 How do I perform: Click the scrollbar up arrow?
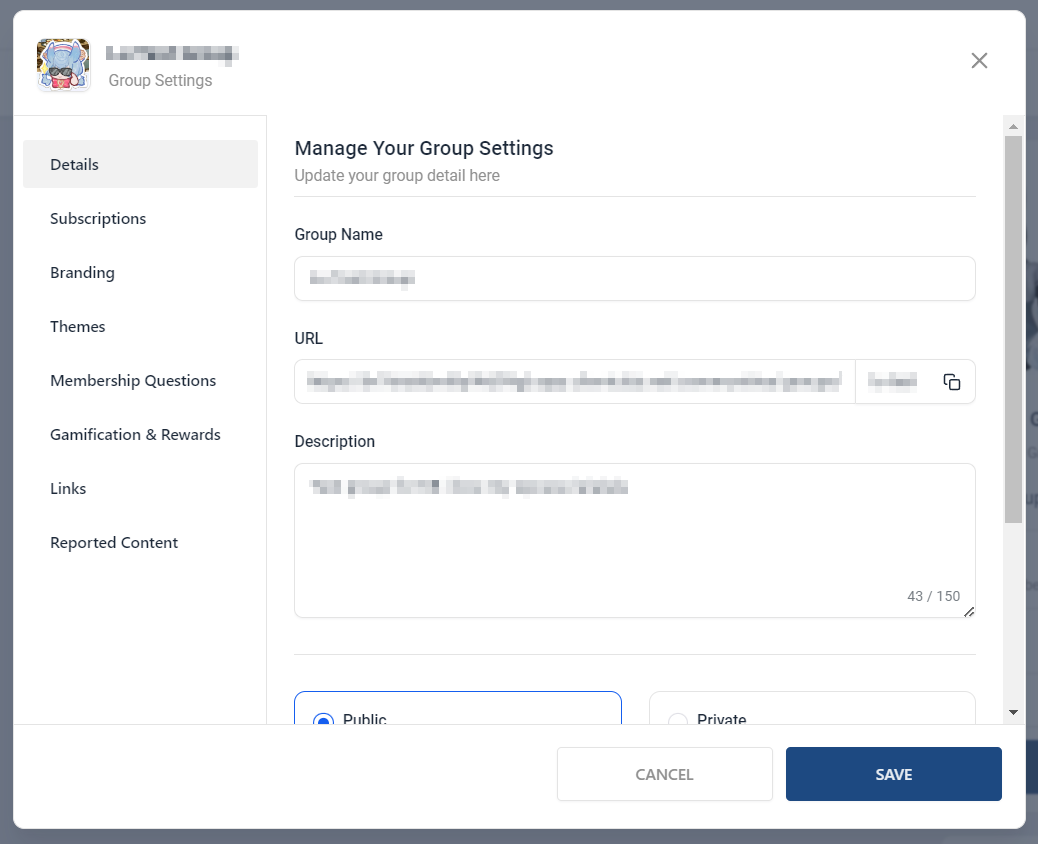[1013, 127]
